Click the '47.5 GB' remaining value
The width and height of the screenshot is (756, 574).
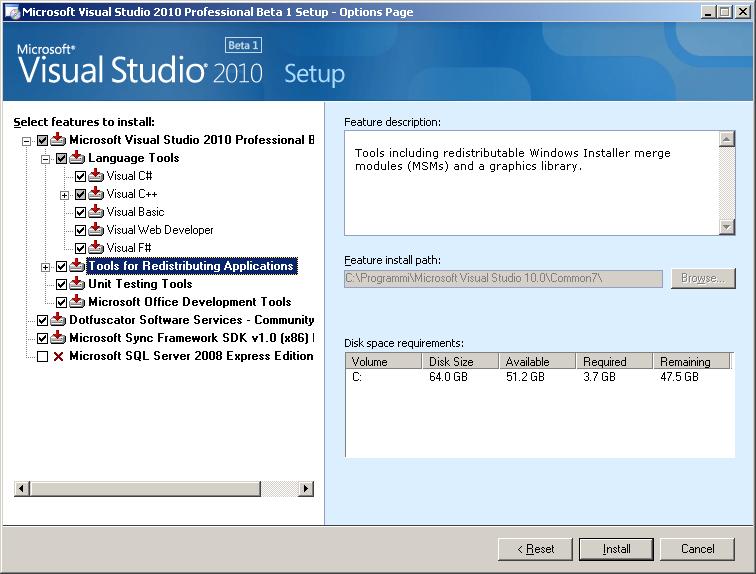[679, 377]
